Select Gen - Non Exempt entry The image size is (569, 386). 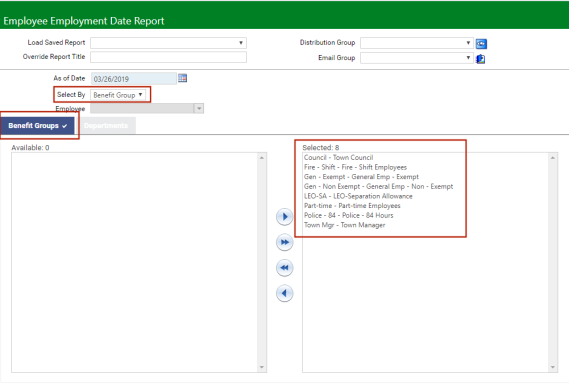(378, 186)
